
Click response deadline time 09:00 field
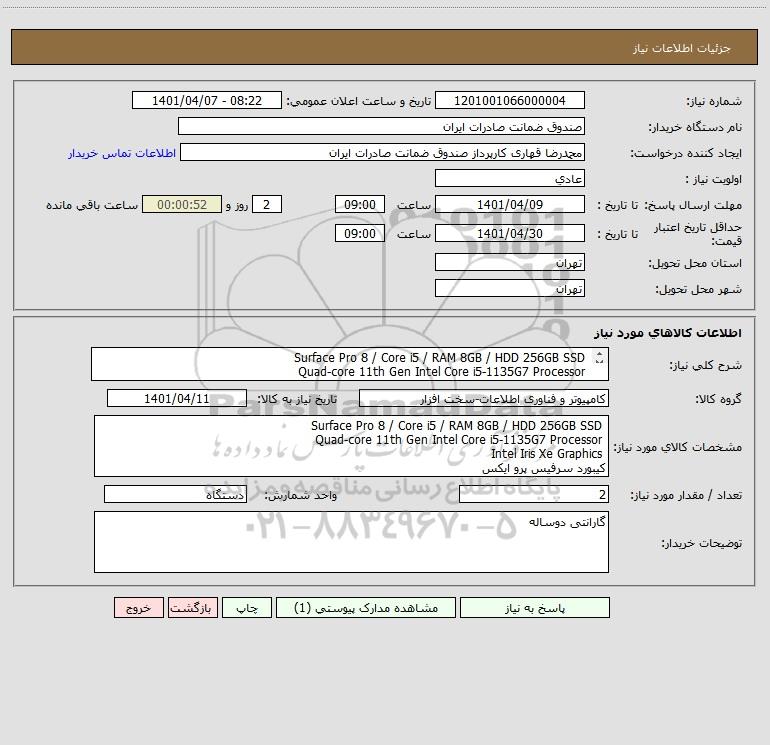pyautogui.click(x=360, y=204)
